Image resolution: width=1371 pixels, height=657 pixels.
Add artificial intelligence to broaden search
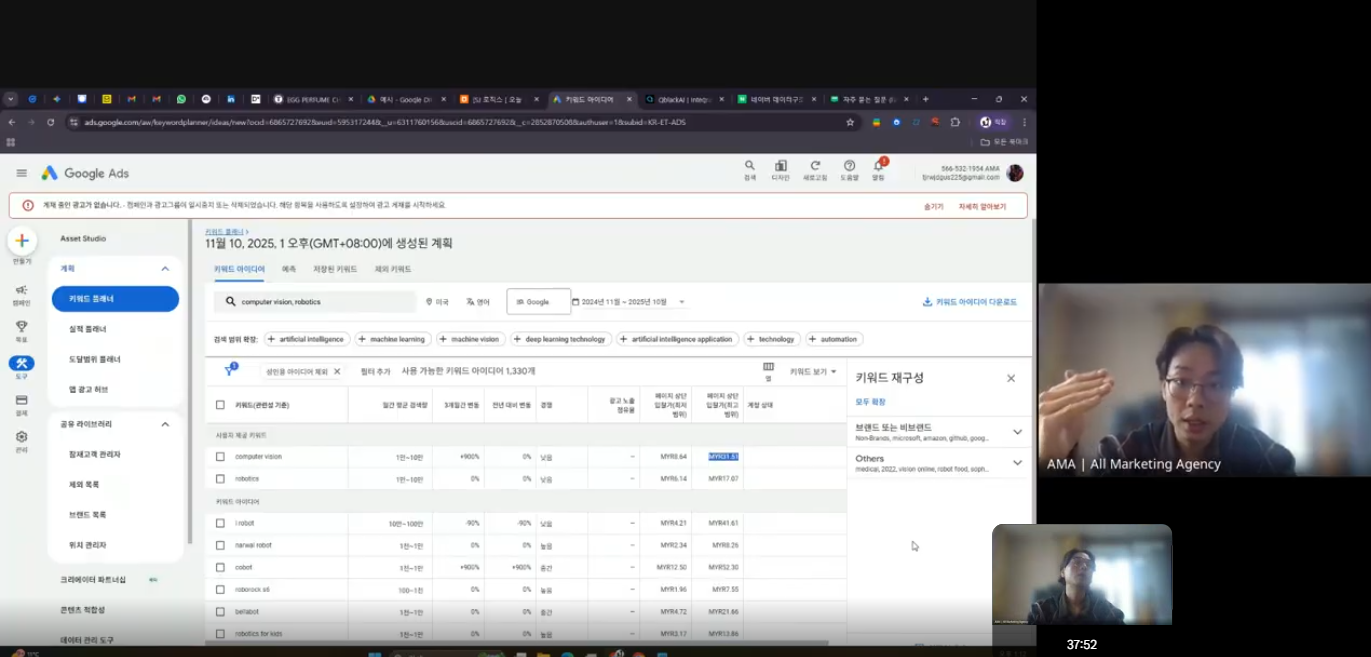(306, 339)
